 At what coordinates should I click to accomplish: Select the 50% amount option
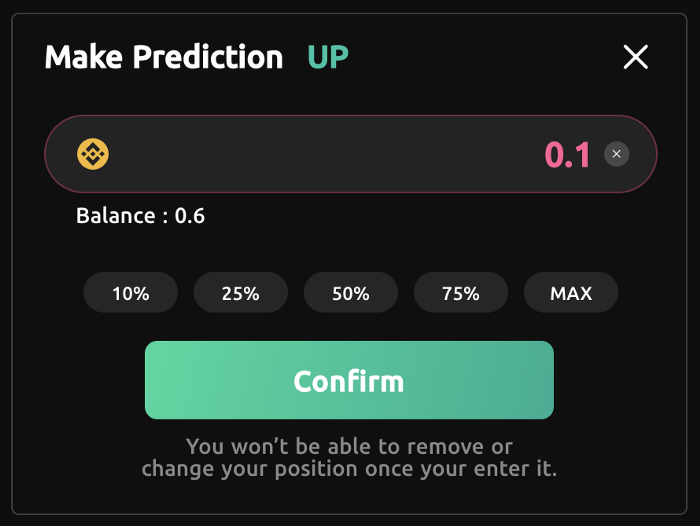[351, 293]
